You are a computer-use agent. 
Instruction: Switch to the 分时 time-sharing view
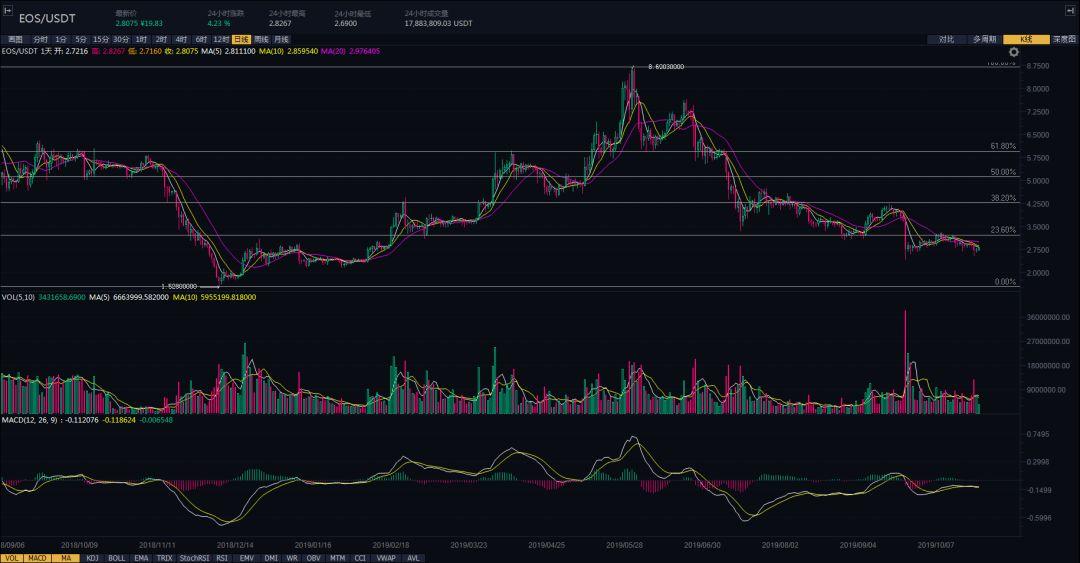41,39
